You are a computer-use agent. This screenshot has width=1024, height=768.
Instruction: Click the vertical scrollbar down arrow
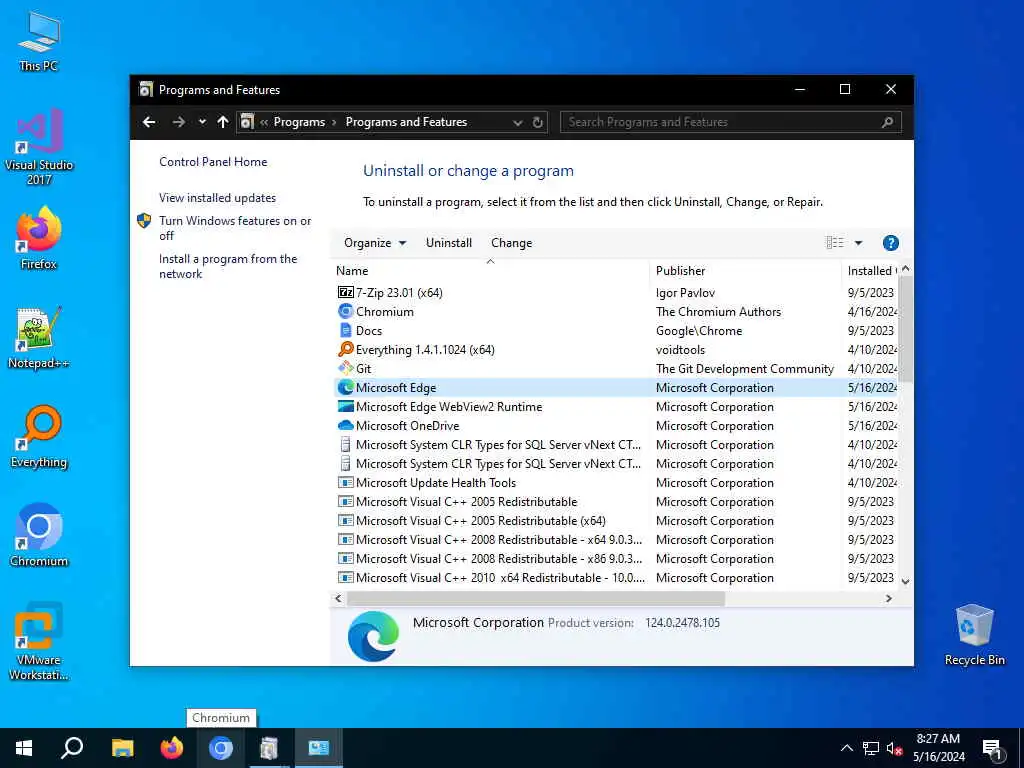(x=905, y=581)
